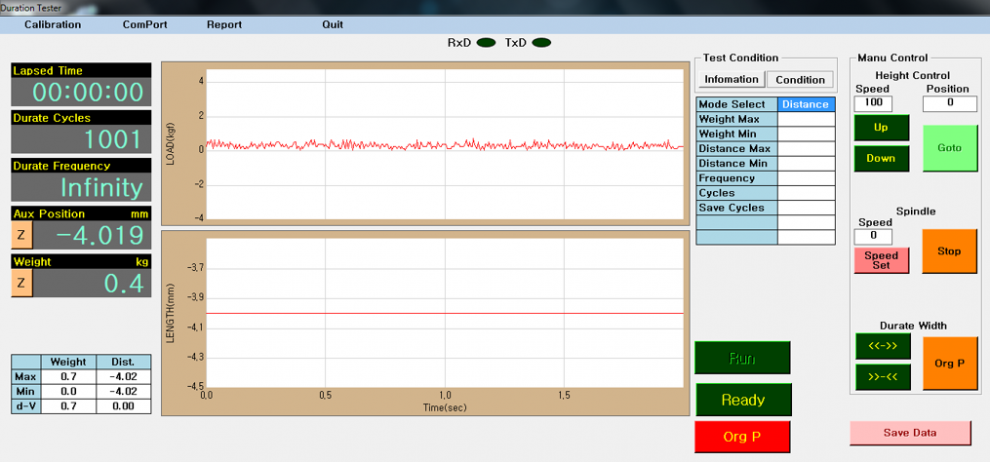This screenshot has width=990, height=462.
Task: Click the LENGTH(mm) chart area
Action: (445, 312)
